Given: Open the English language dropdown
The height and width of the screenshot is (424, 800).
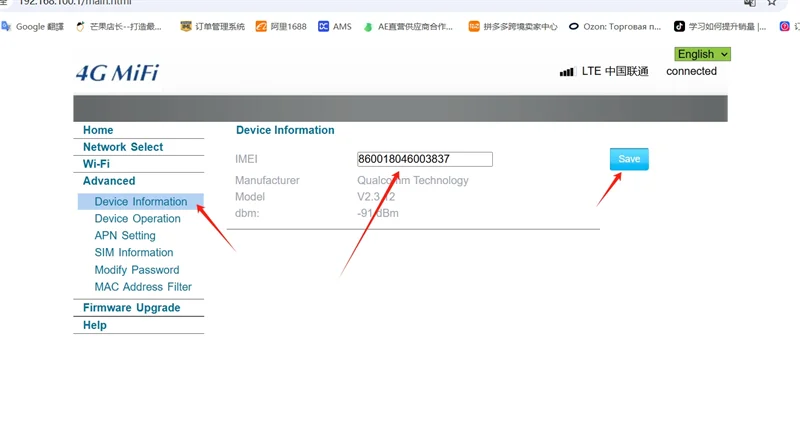Looking at the screenshot, I should (702, 54).
